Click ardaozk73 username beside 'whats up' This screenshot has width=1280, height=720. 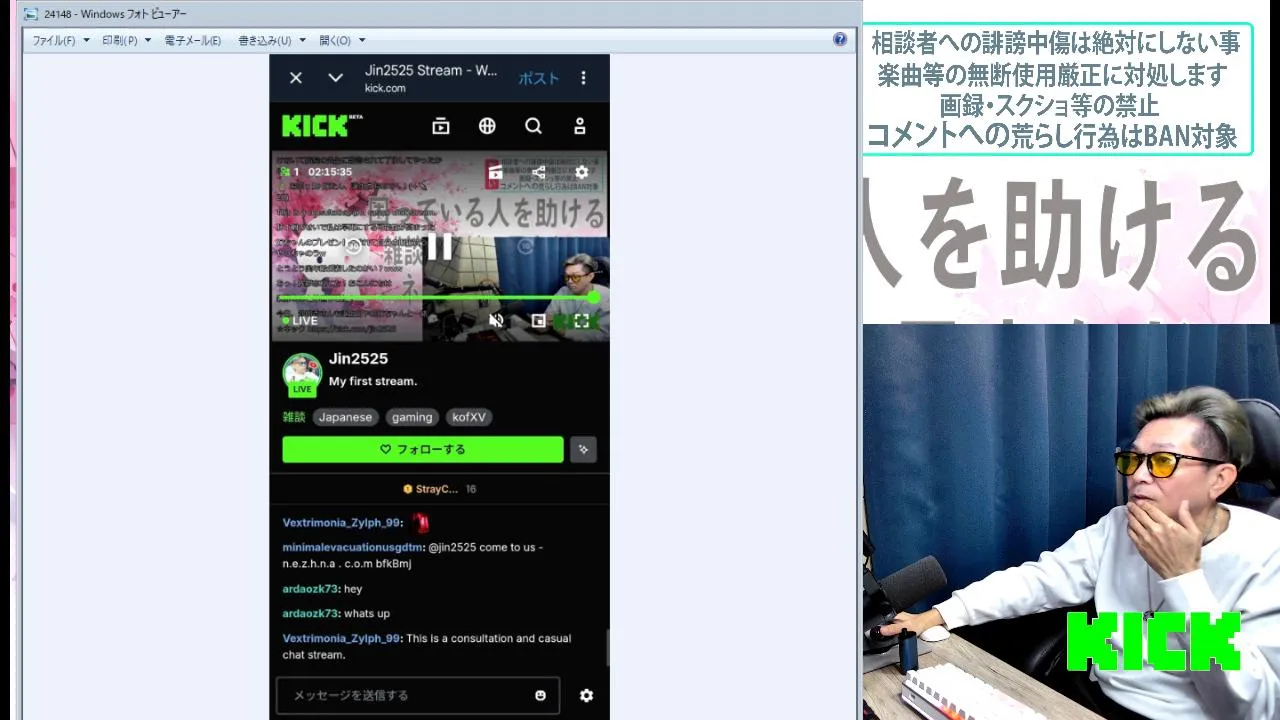pyautogui.click(x=309, y=613)
